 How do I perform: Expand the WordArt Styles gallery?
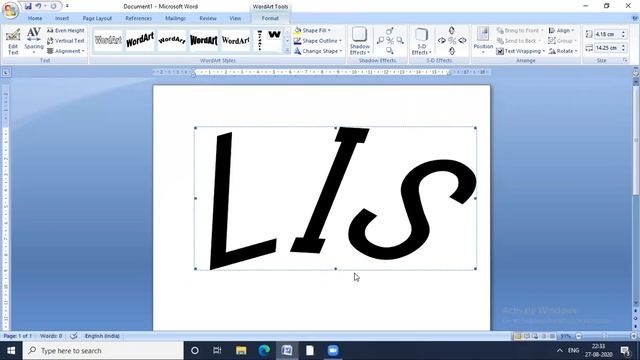point(287,50)
